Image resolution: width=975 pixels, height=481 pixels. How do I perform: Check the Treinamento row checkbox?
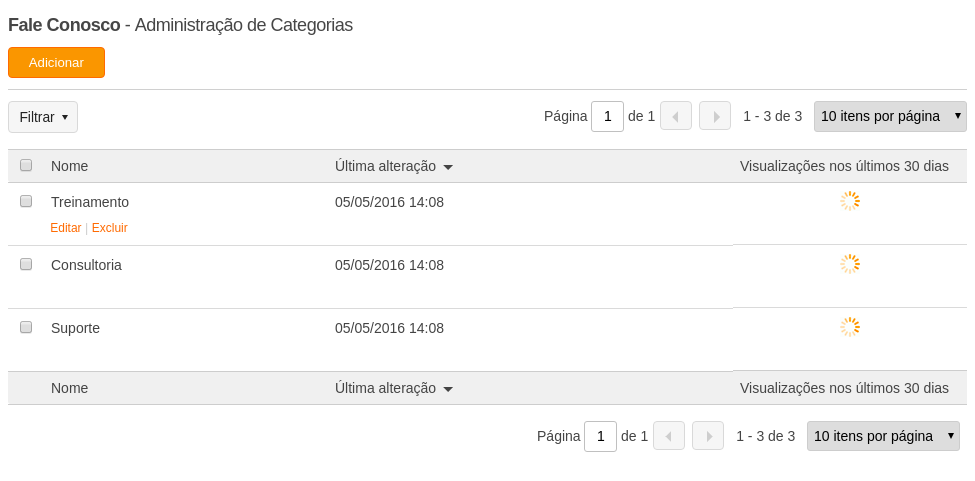[26, 201]
